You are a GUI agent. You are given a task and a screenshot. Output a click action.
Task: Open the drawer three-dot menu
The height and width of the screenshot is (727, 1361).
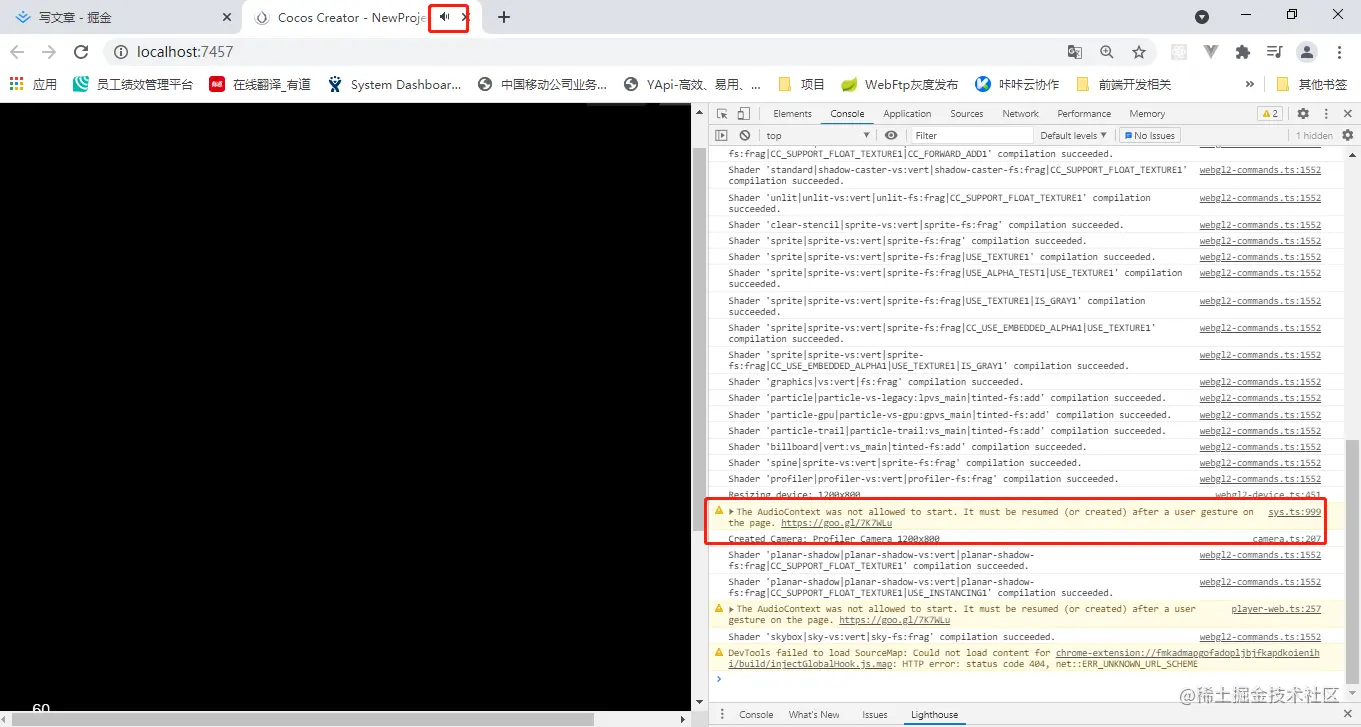(723, 715)
